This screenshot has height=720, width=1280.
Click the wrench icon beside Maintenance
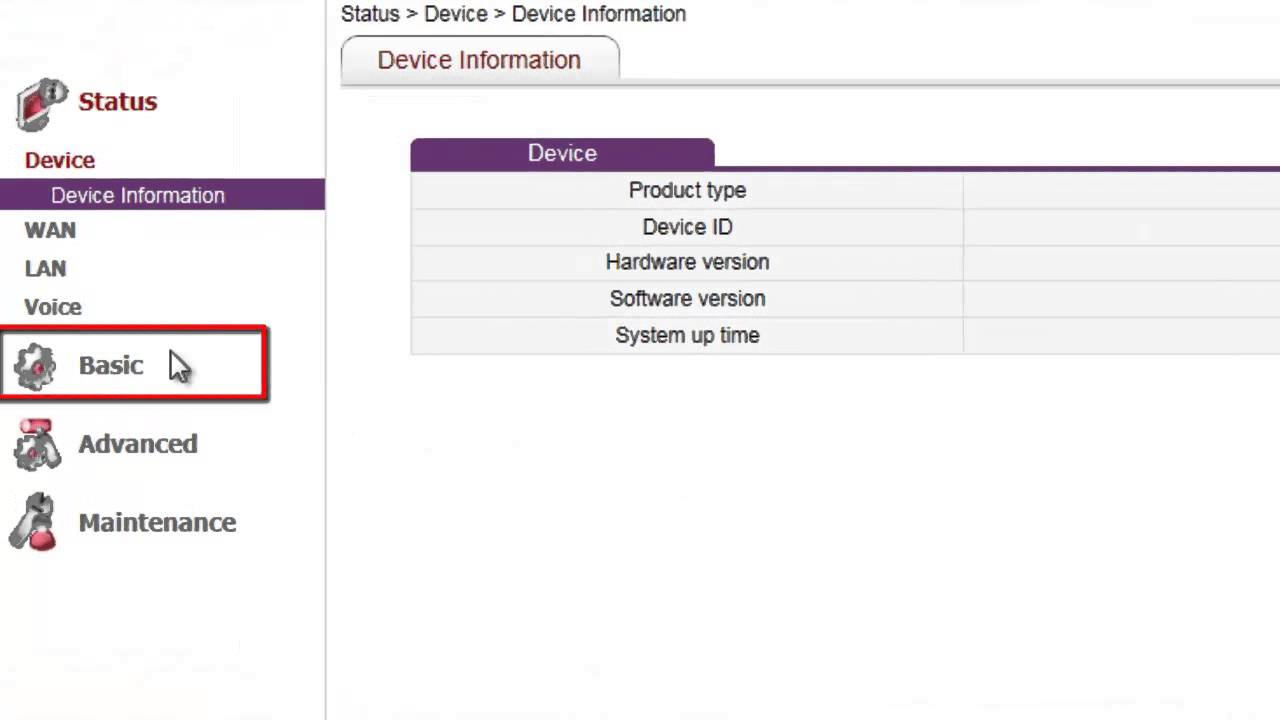click(37, 522)
